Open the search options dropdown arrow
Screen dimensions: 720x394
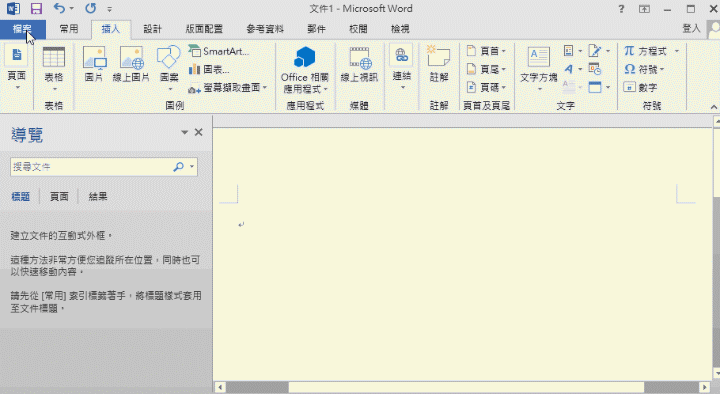tap(192, 167)
